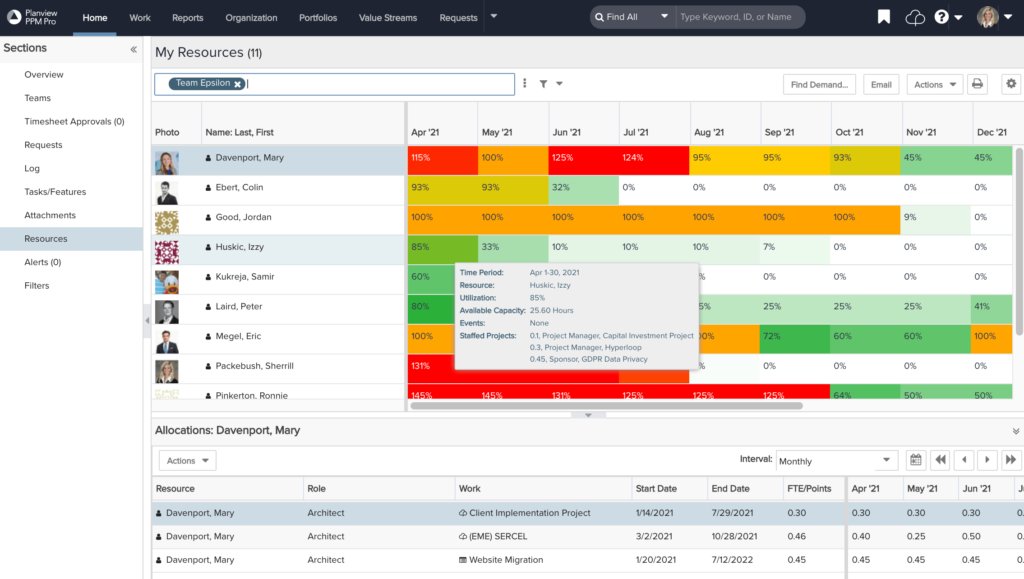The height and width of the screenshot is (579, 1024).
Task: Collapse the Allocations panel chevron
Action: 1016,431
